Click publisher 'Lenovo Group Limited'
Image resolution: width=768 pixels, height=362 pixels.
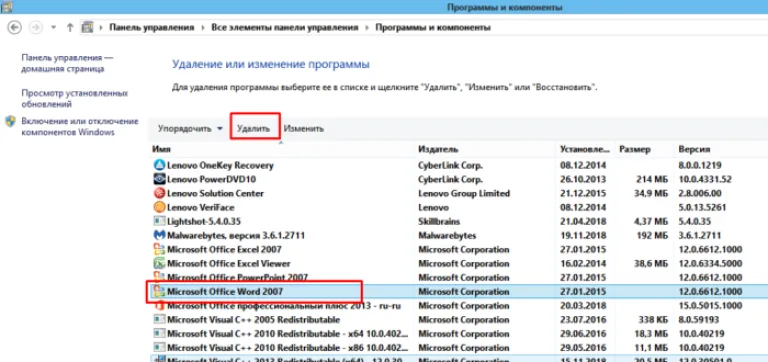click(464, 193)
